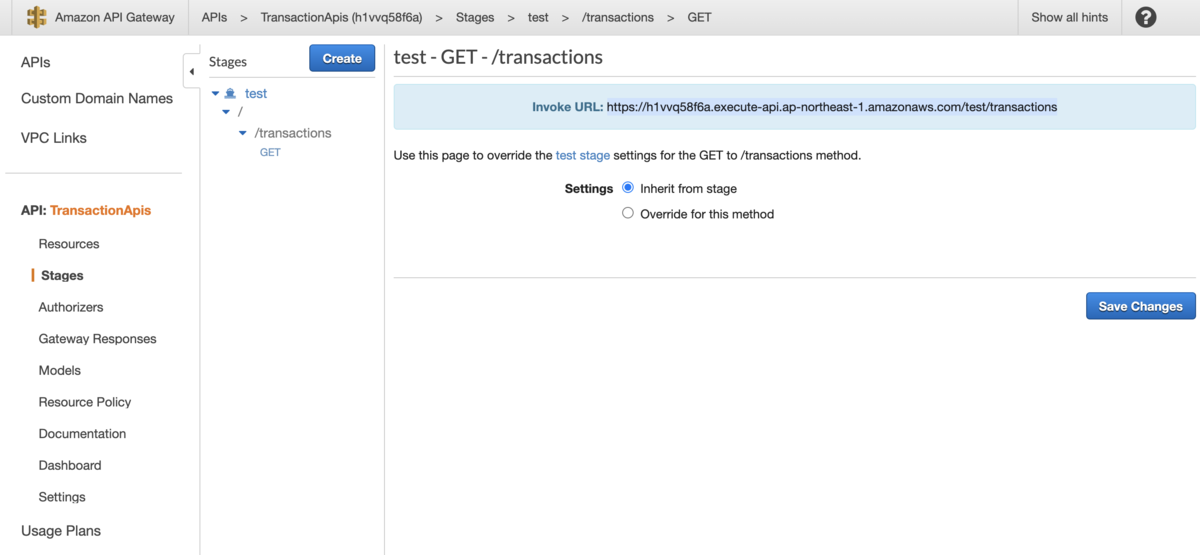Collapse the root slash resource node
The height and width of the screenshot is (555, 1200).
coord(226,113)
